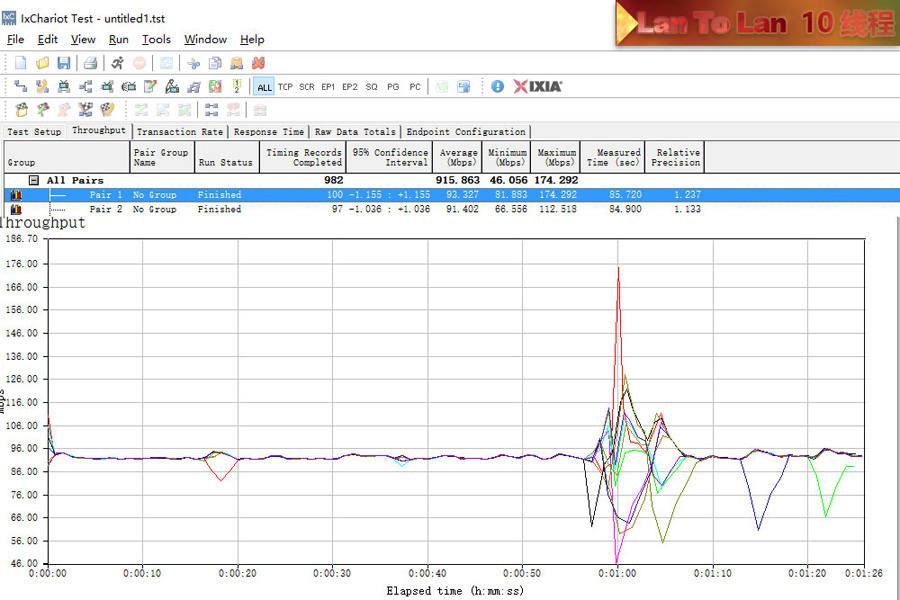This screenshot has width=900, height=600.
Task: Click the Cut scissors icon
Action: (x=194, y=63)
